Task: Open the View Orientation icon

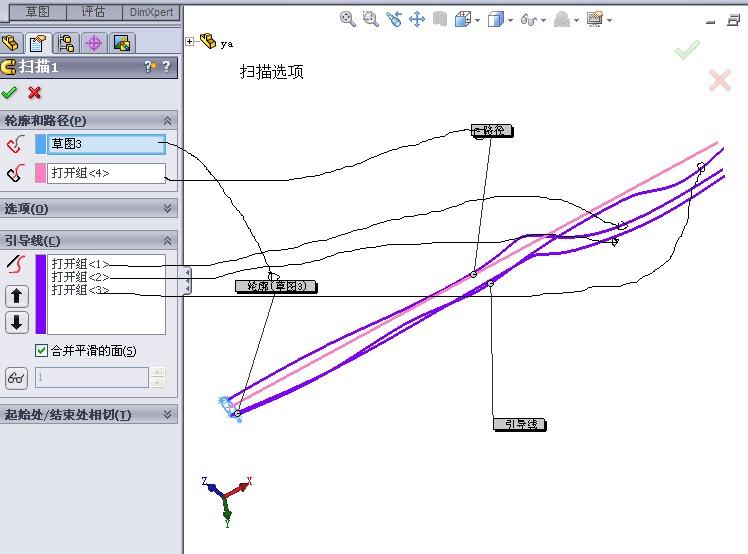Action: (x=462, y=20)
